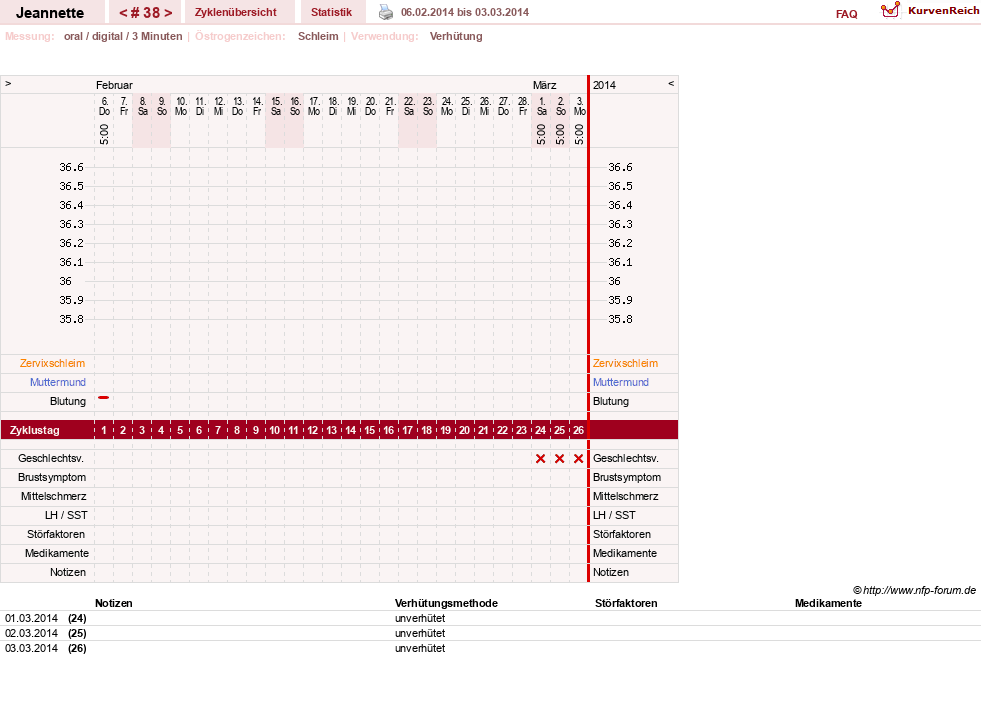Go to next cycle with right arrow by #38

click(168, 13)
